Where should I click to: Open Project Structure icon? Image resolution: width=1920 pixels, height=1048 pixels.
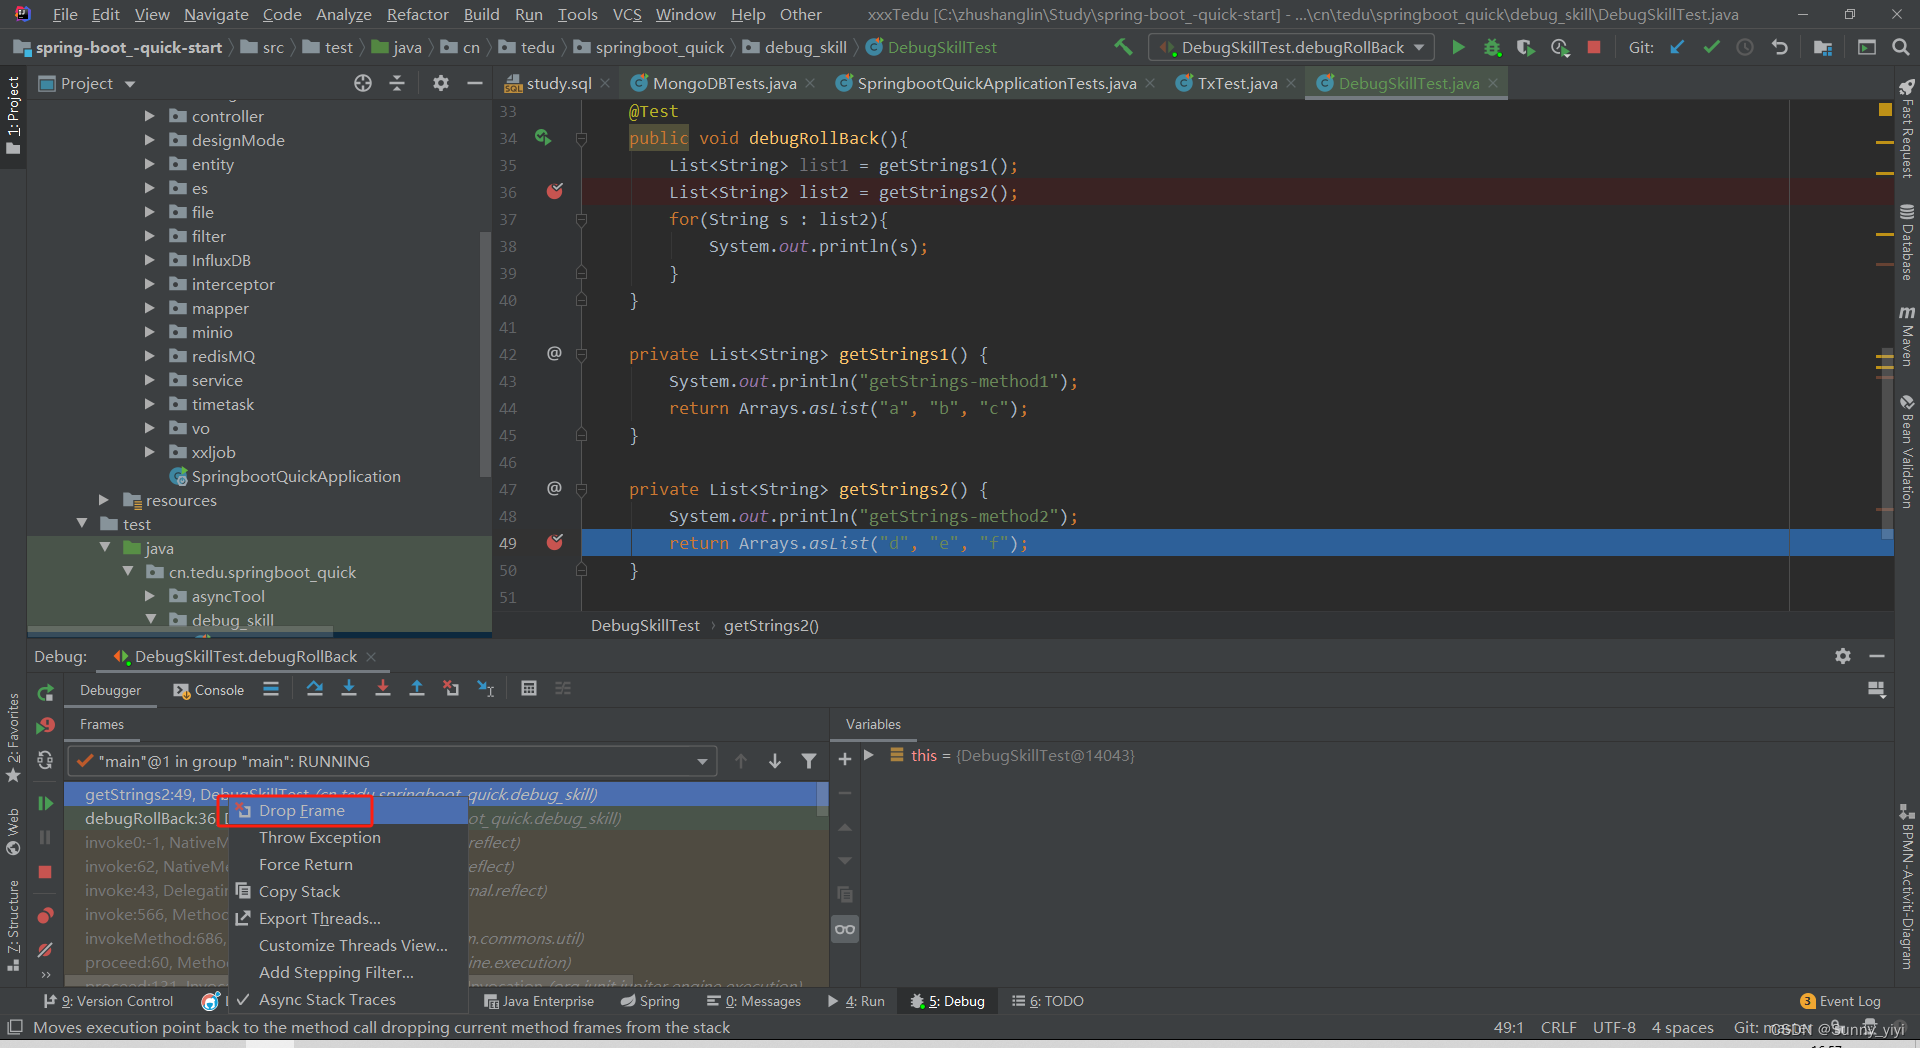(1823, 47)
